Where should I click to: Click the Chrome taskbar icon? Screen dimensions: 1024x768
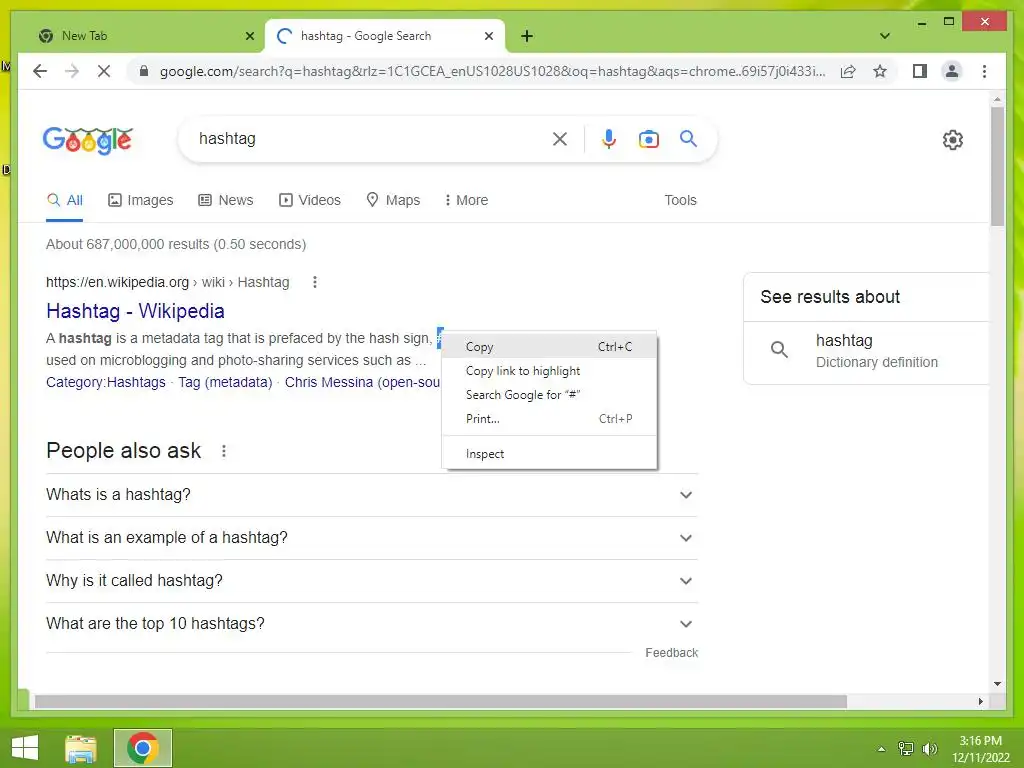click(143, 748)
